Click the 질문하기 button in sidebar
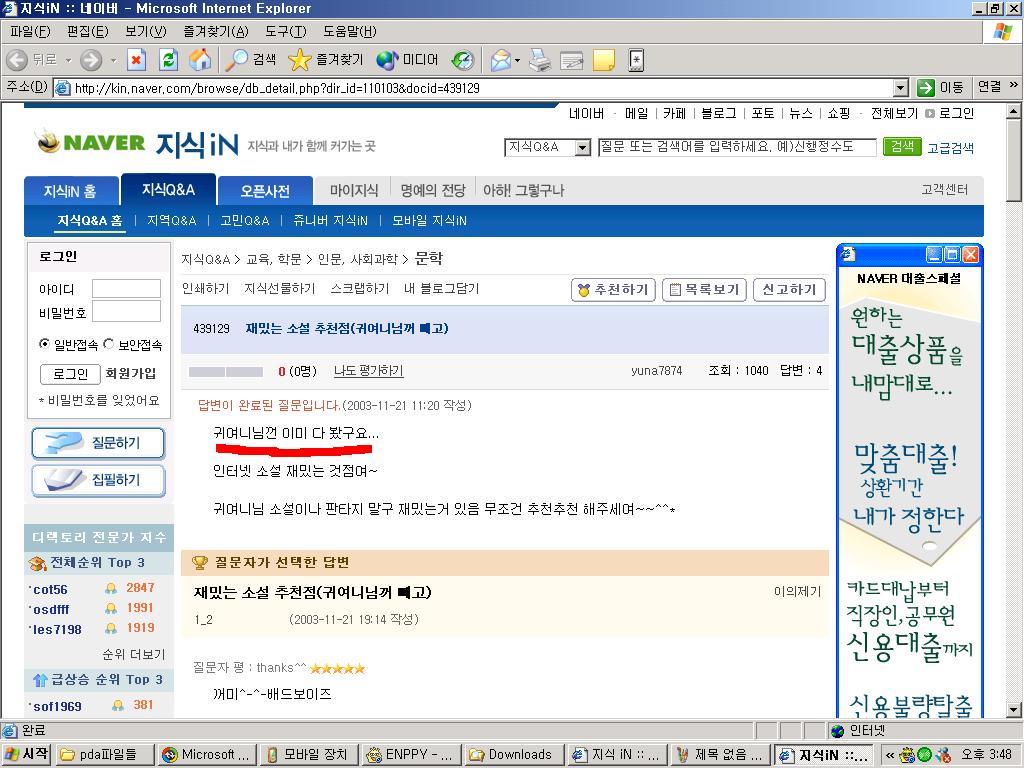The height and width of the screenshot is (768, 1024). point(98,443)
